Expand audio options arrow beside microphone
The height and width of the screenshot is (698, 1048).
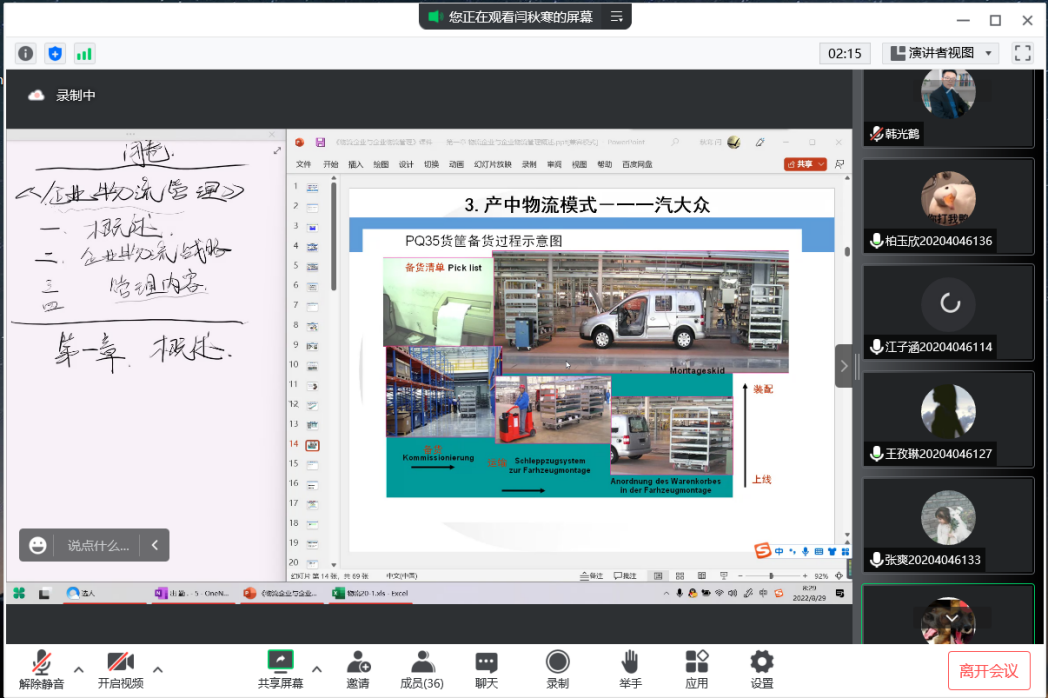(x=78, y=669)
